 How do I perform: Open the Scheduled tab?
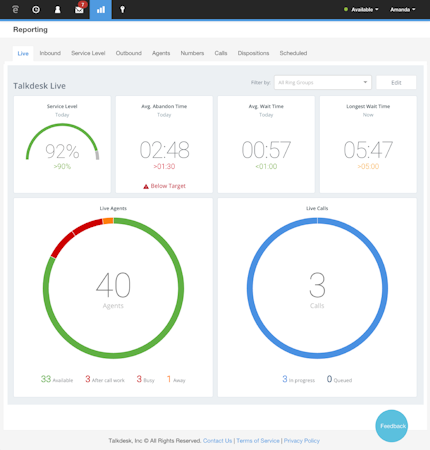point(293,53)
